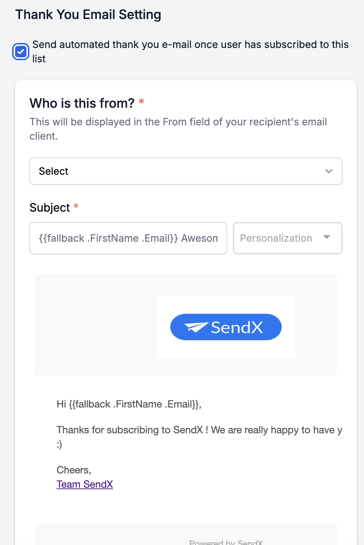Image resolution: width=364 pixels, height=545 pixels.
Task: Click the "Thank You Email Setting" heading
Action: (88, 15)
